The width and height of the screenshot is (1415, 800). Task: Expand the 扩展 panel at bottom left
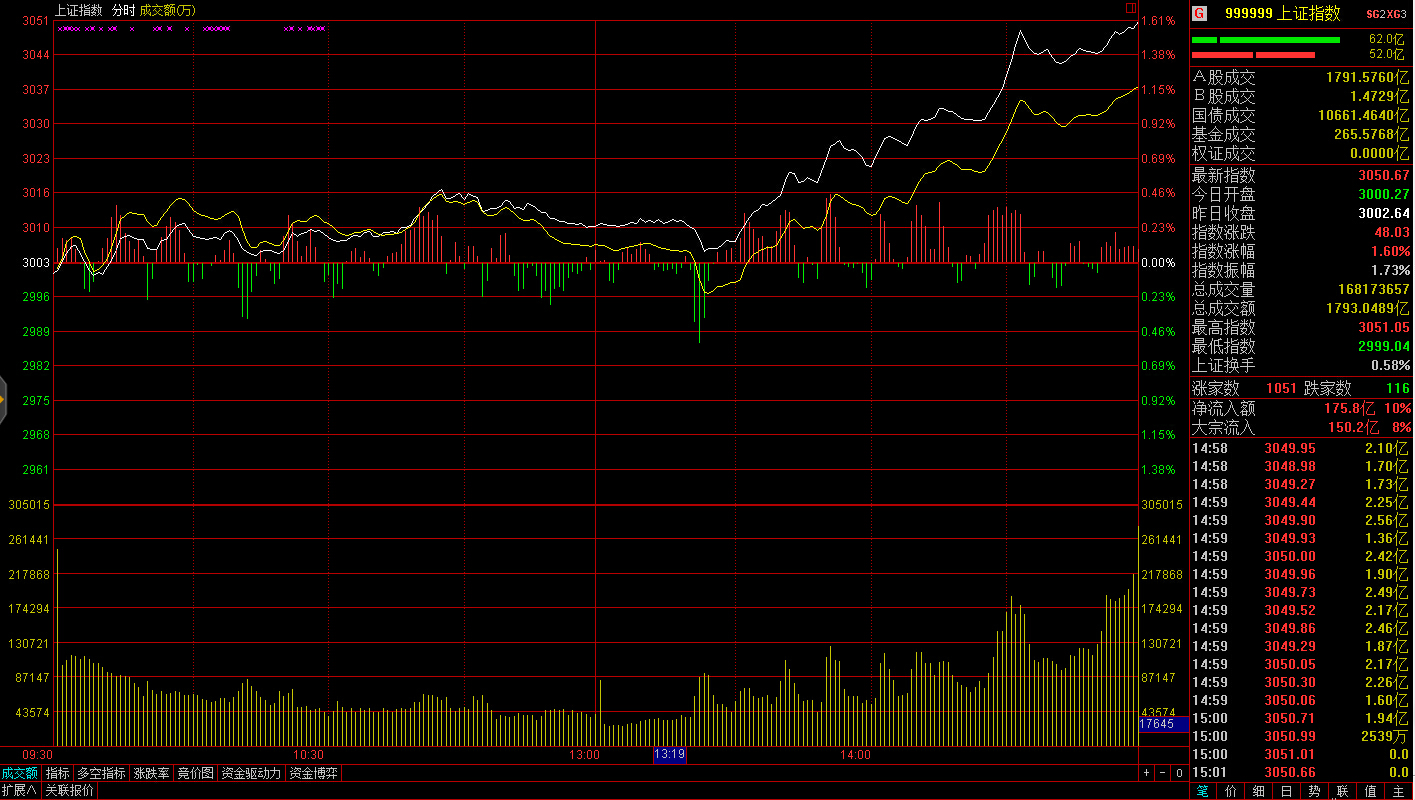pos(20,790)
